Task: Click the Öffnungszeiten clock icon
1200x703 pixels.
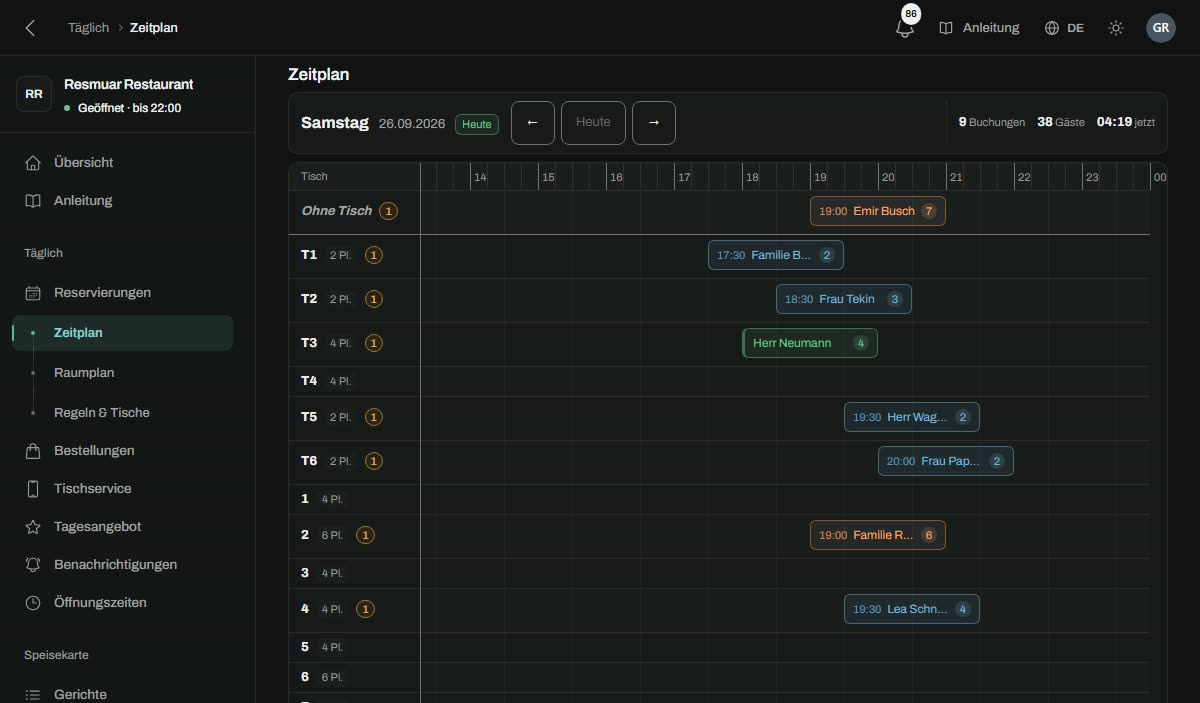Action: pos(33,603)
